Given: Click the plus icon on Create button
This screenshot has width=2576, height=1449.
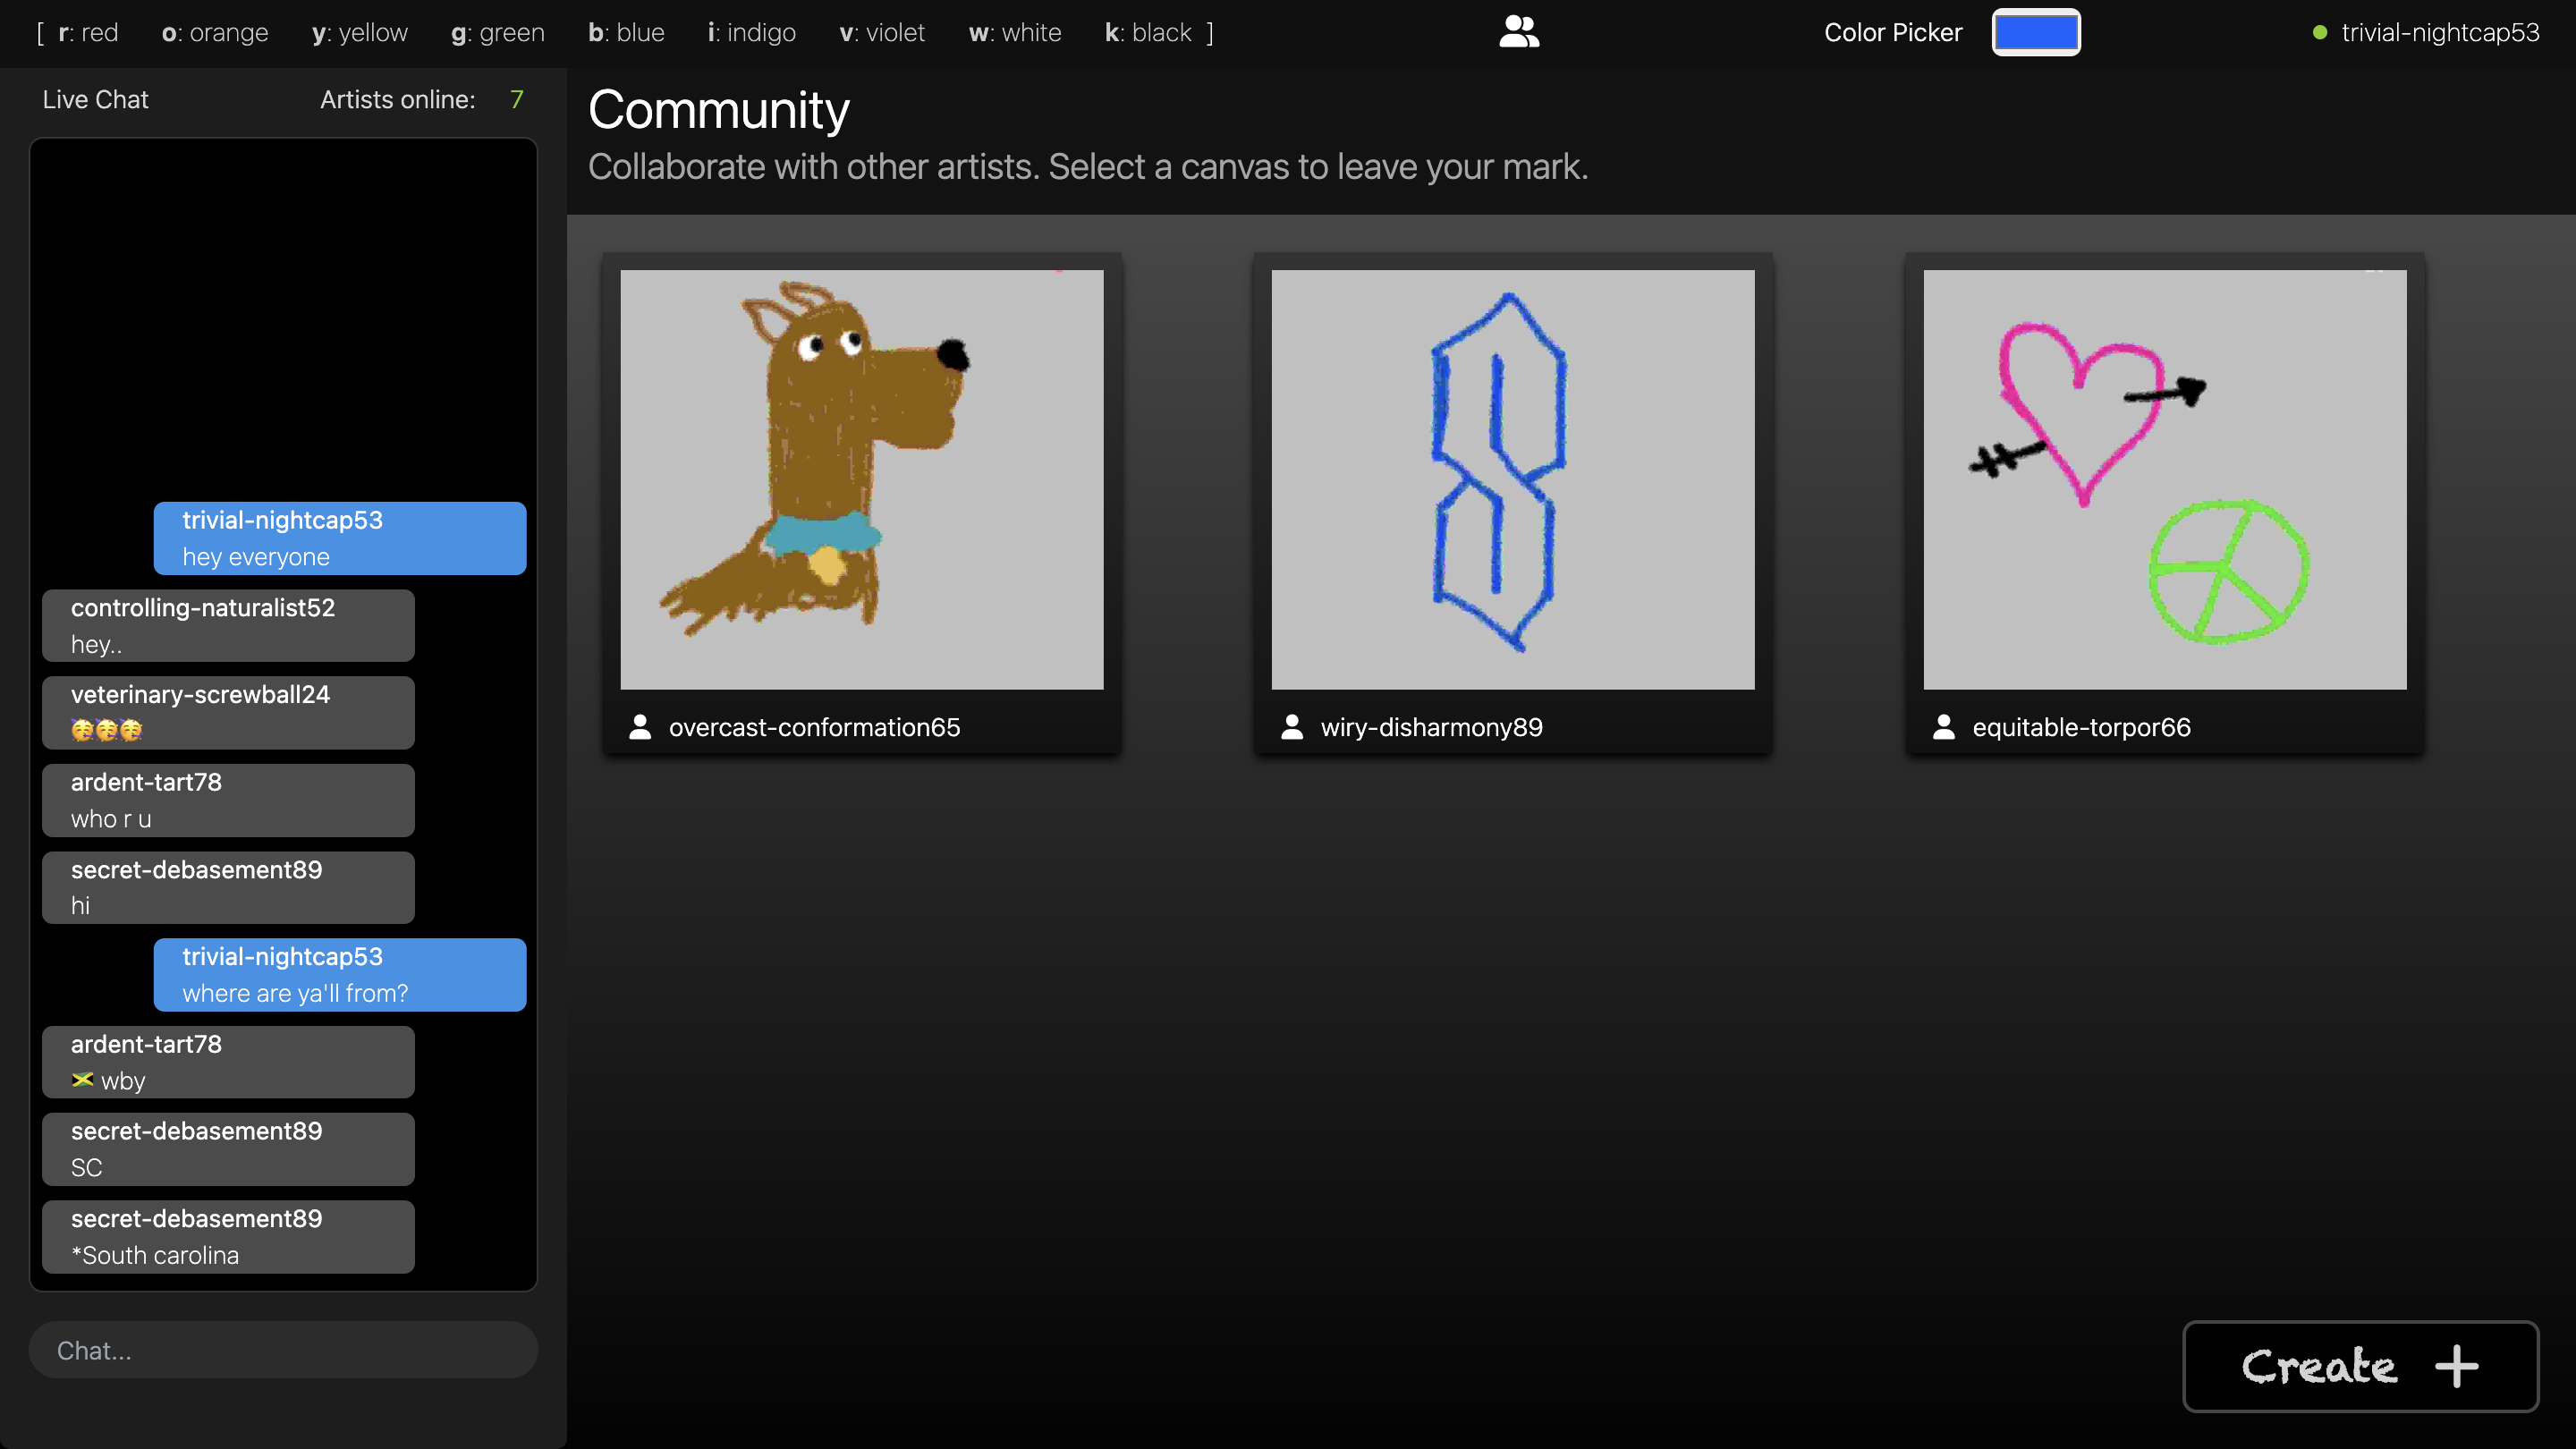Looking at the screenshot, I should tap(2457, 1366).
